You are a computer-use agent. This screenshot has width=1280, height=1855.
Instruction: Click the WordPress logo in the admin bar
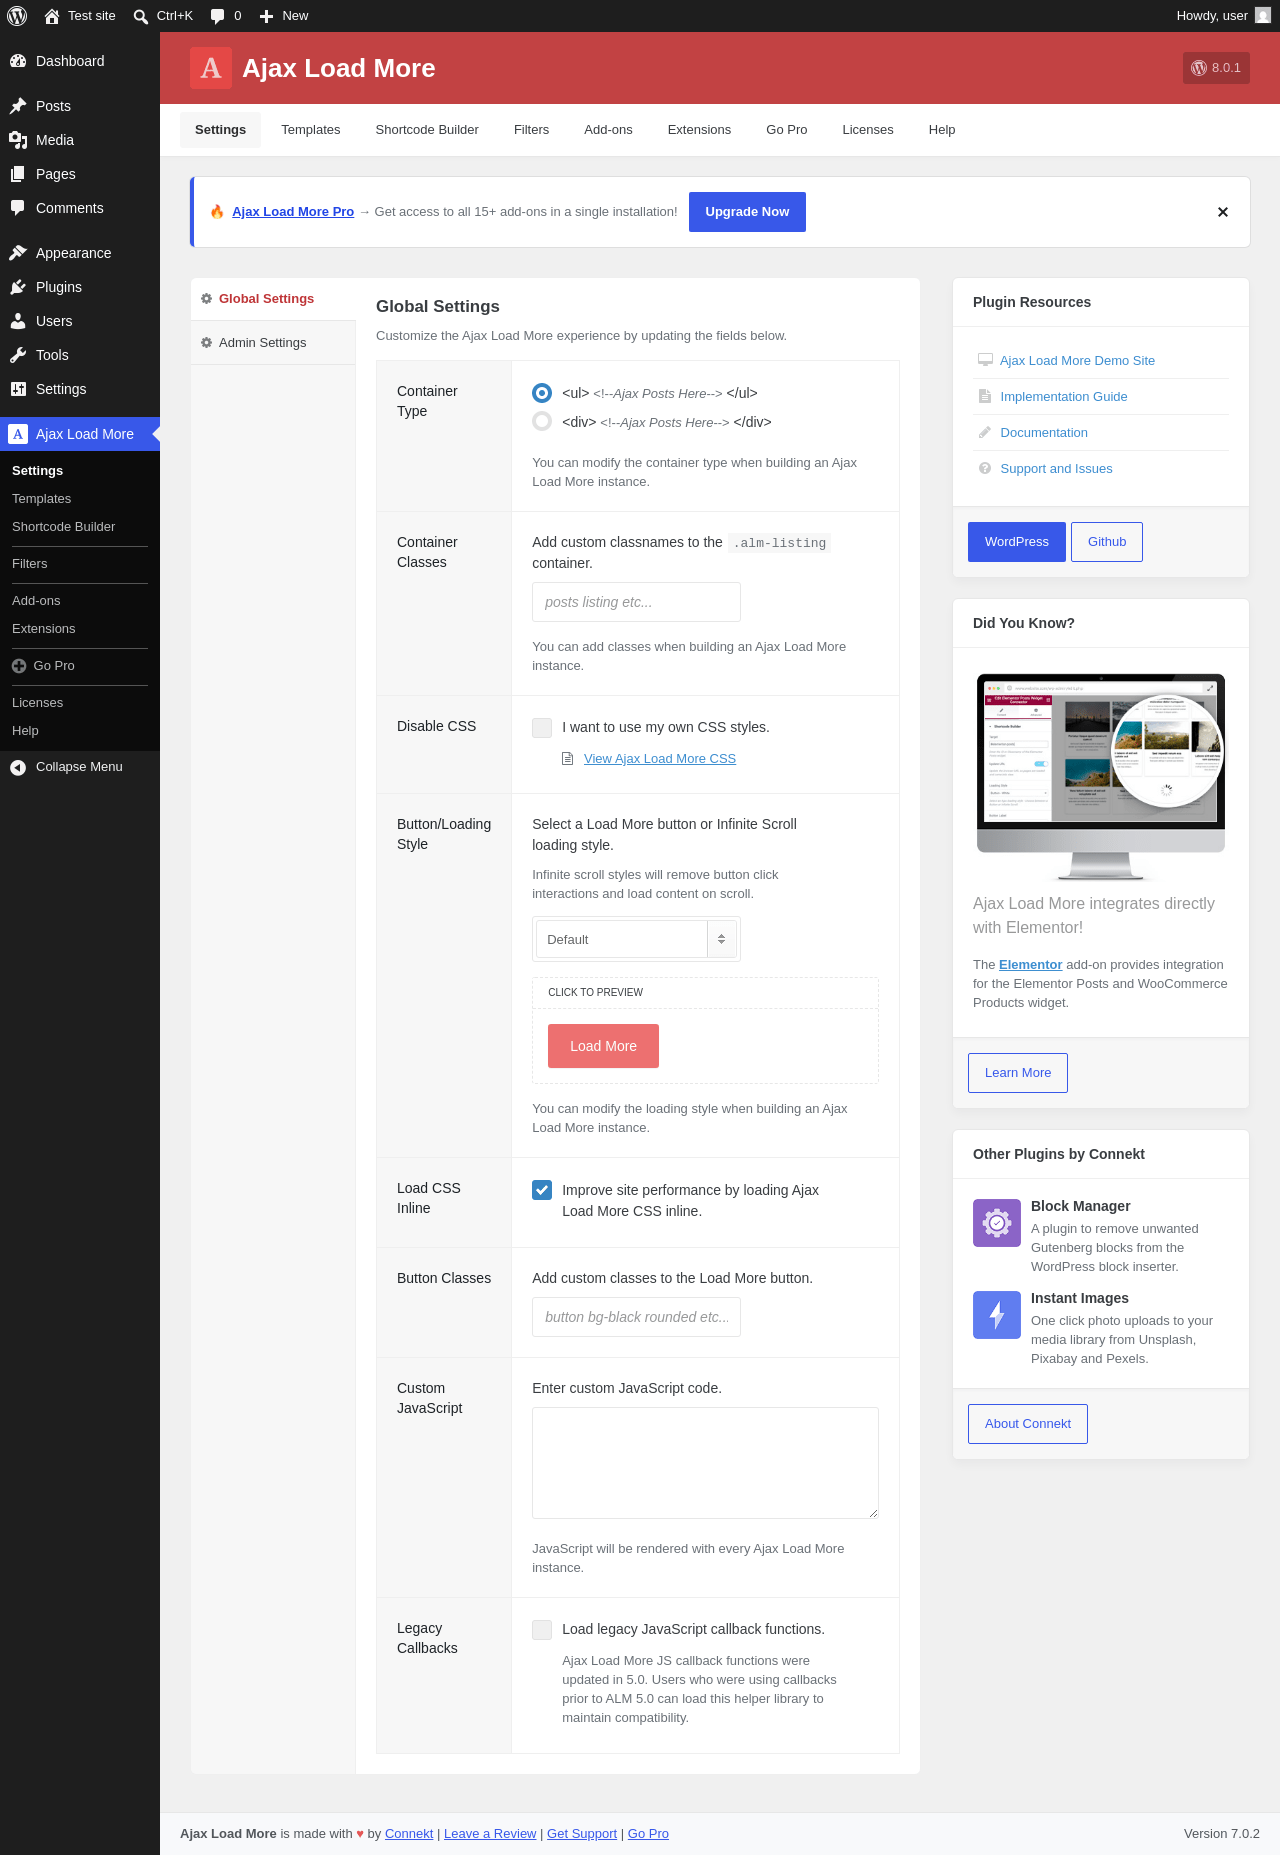pos(17,16)
